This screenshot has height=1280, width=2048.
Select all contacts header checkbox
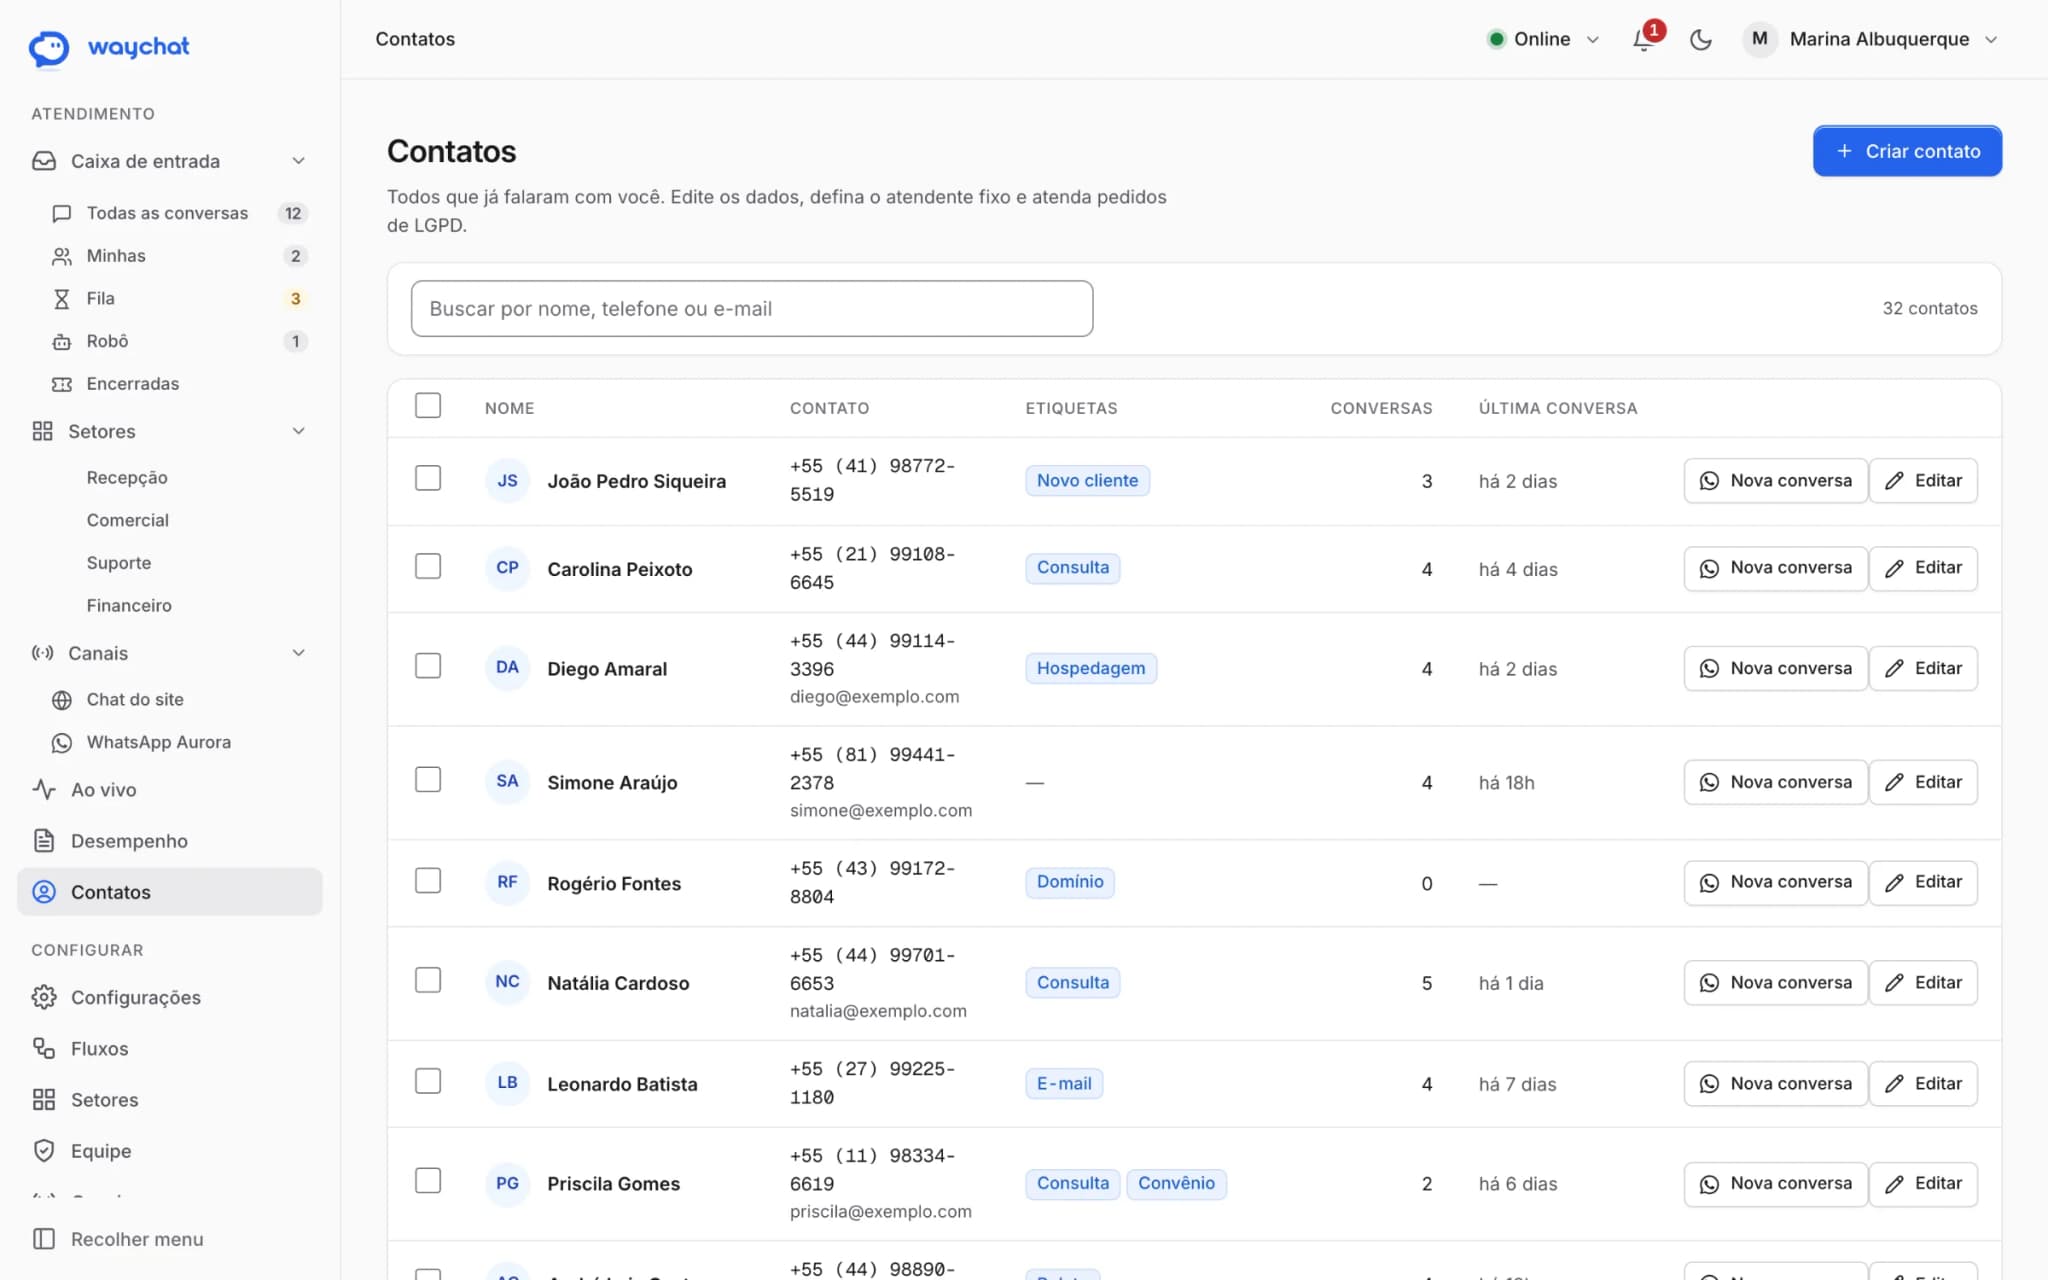click(428, 405)
